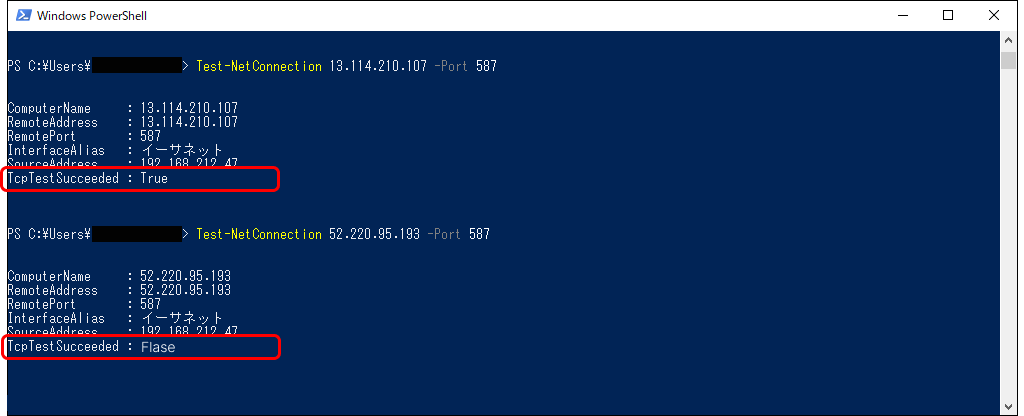Click the -Port parameter in the first command
The width and height of the screenshot is (1024, 416).
click(x=451, y=66)
